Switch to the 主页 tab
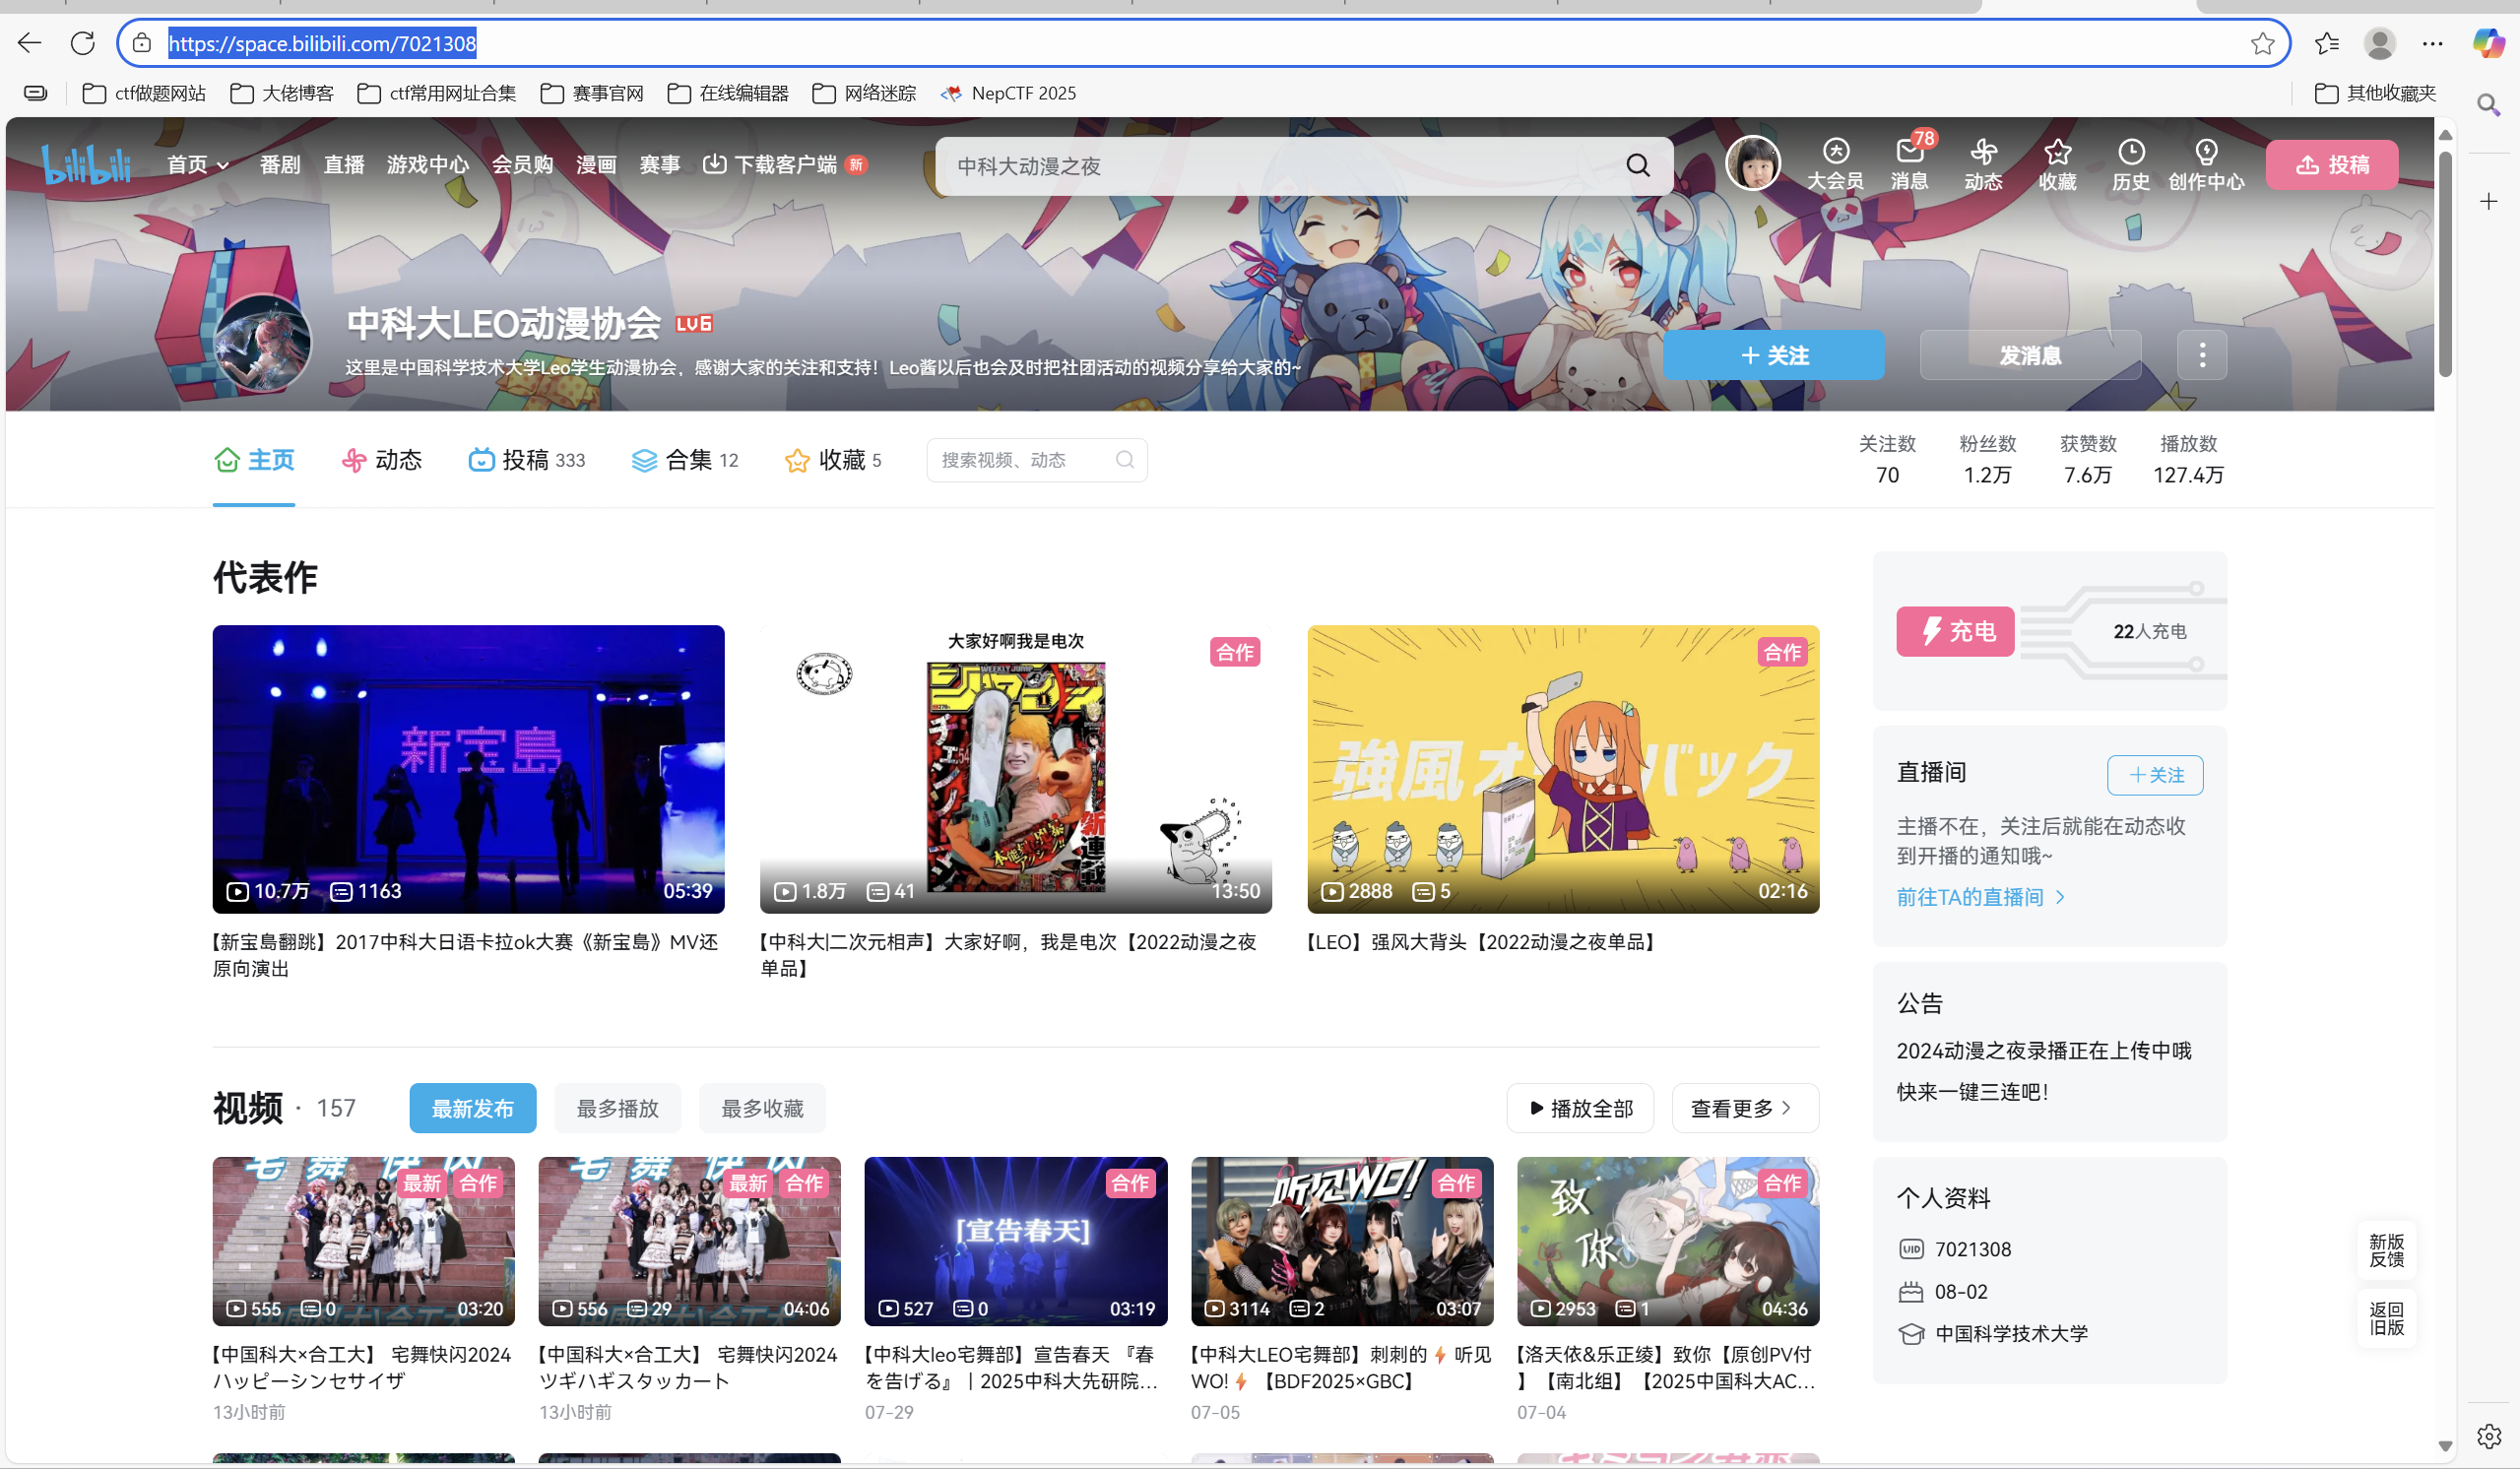 click(x=254, y=460)
